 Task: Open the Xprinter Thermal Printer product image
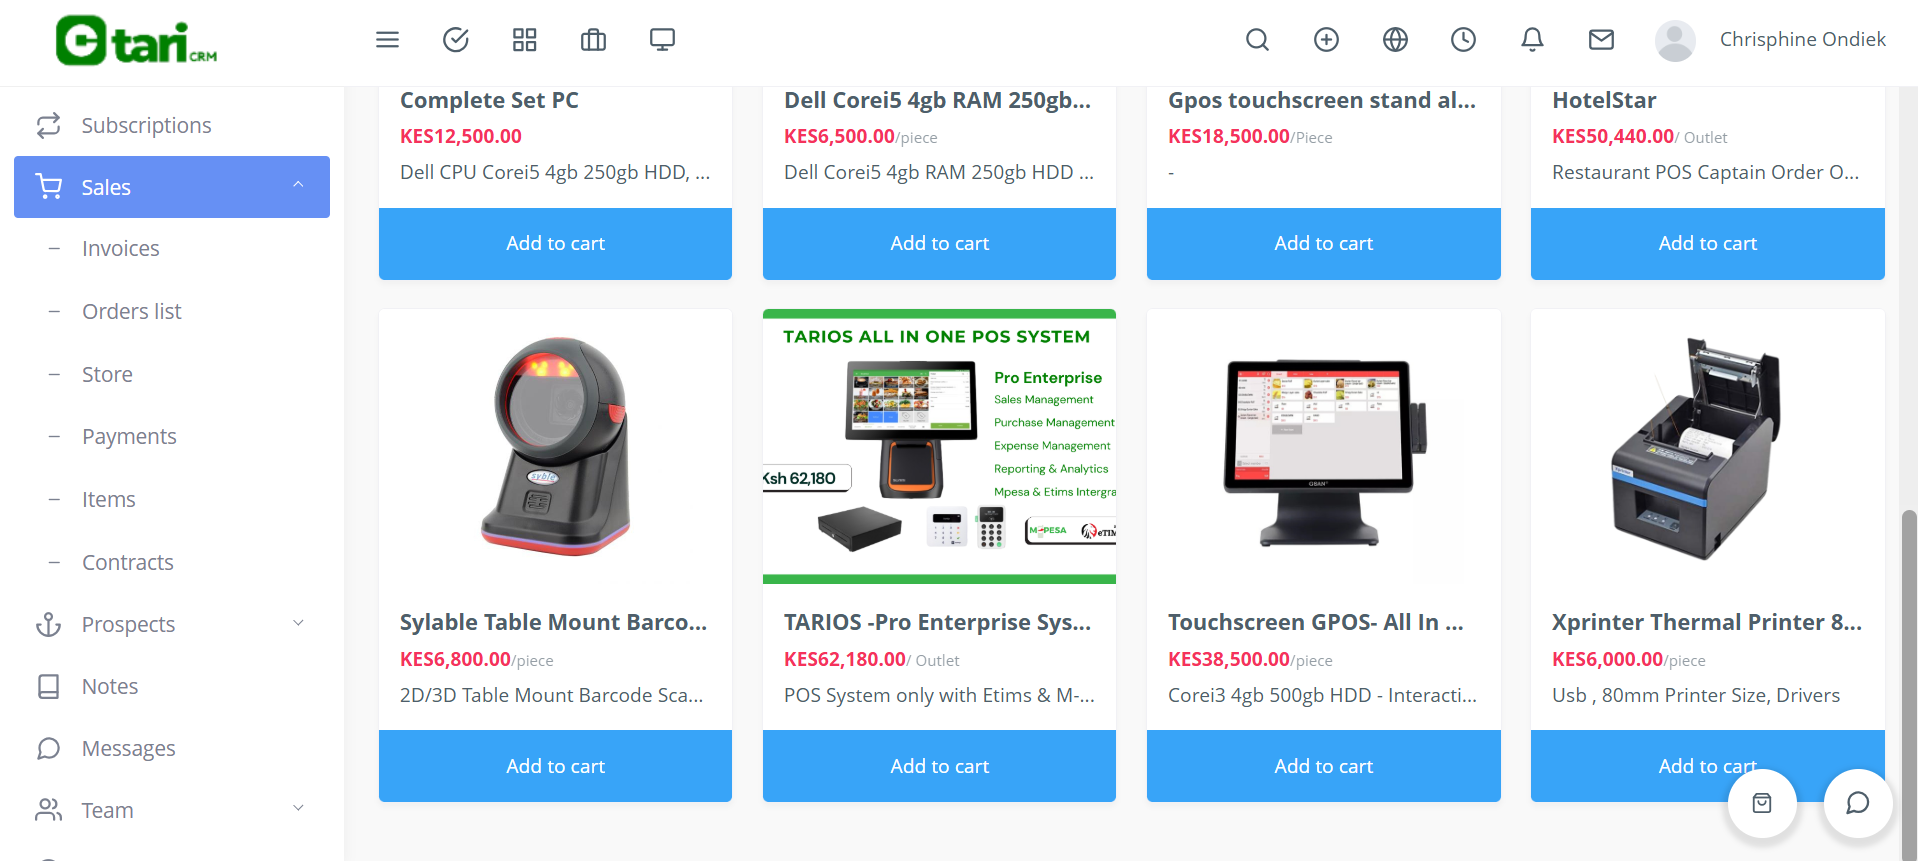[1707, 447]
